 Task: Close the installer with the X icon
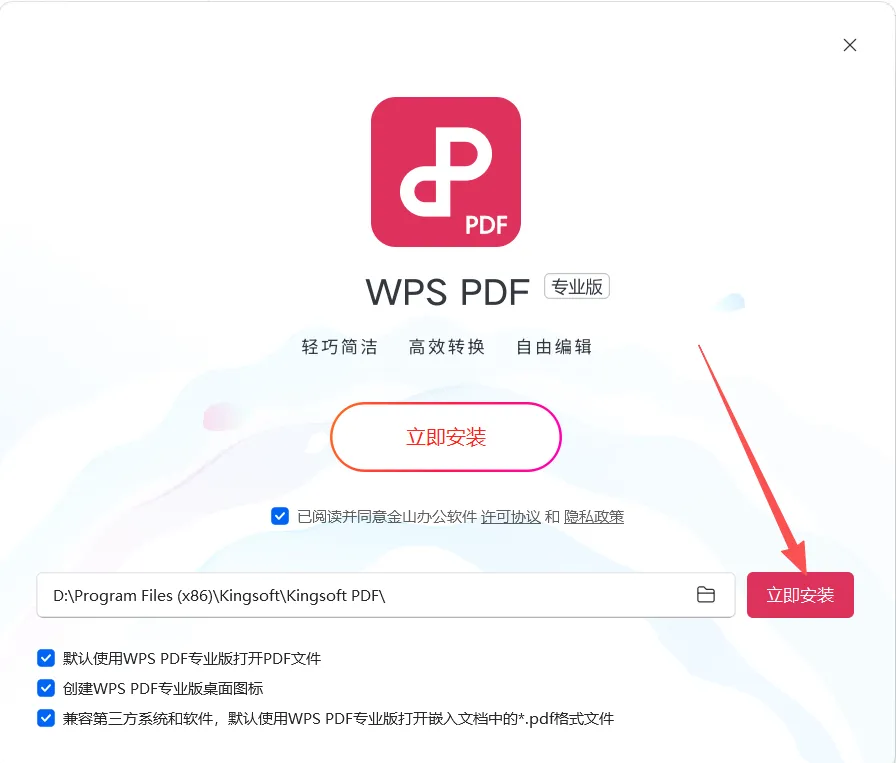pos(850,45)
